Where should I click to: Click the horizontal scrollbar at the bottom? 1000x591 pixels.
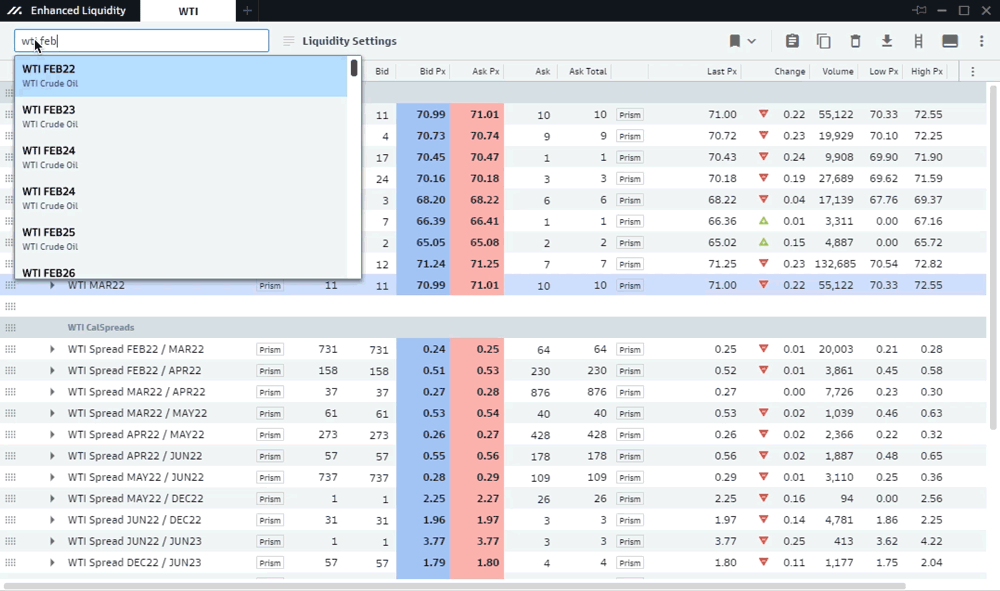click(x=454, y=585)
